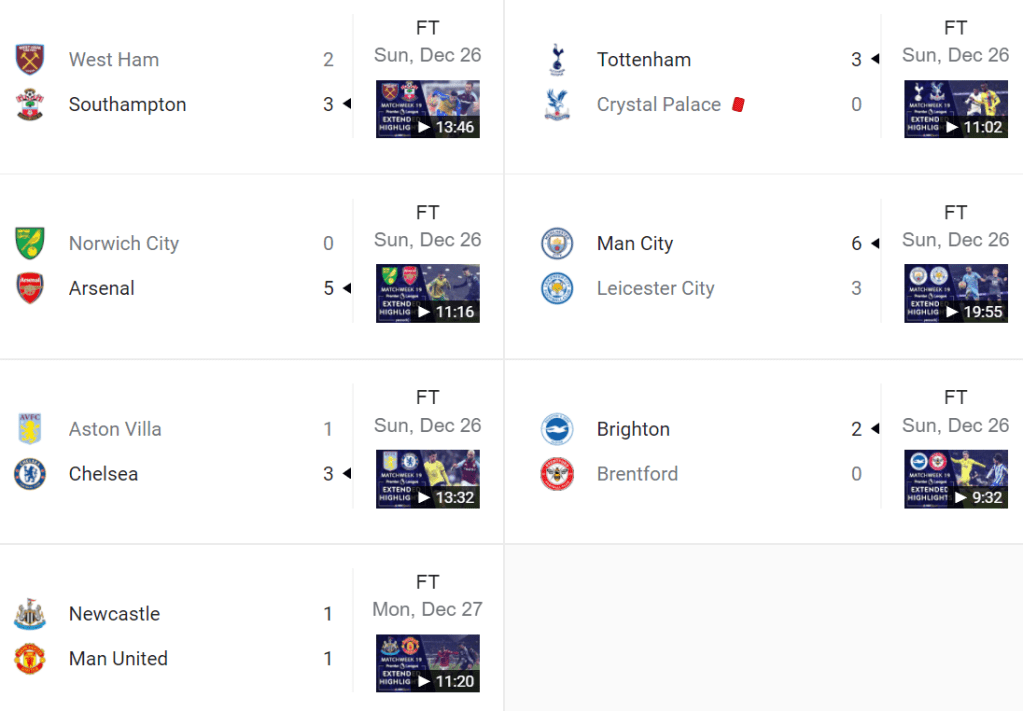Click the Crystal Palace club crest

click(557, 104)
